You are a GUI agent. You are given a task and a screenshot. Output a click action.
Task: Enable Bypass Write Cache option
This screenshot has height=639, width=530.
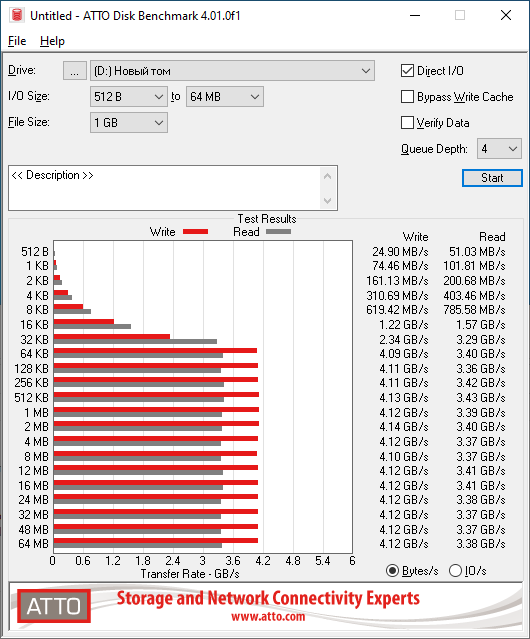pyautogui.click(x=407, y=97)
